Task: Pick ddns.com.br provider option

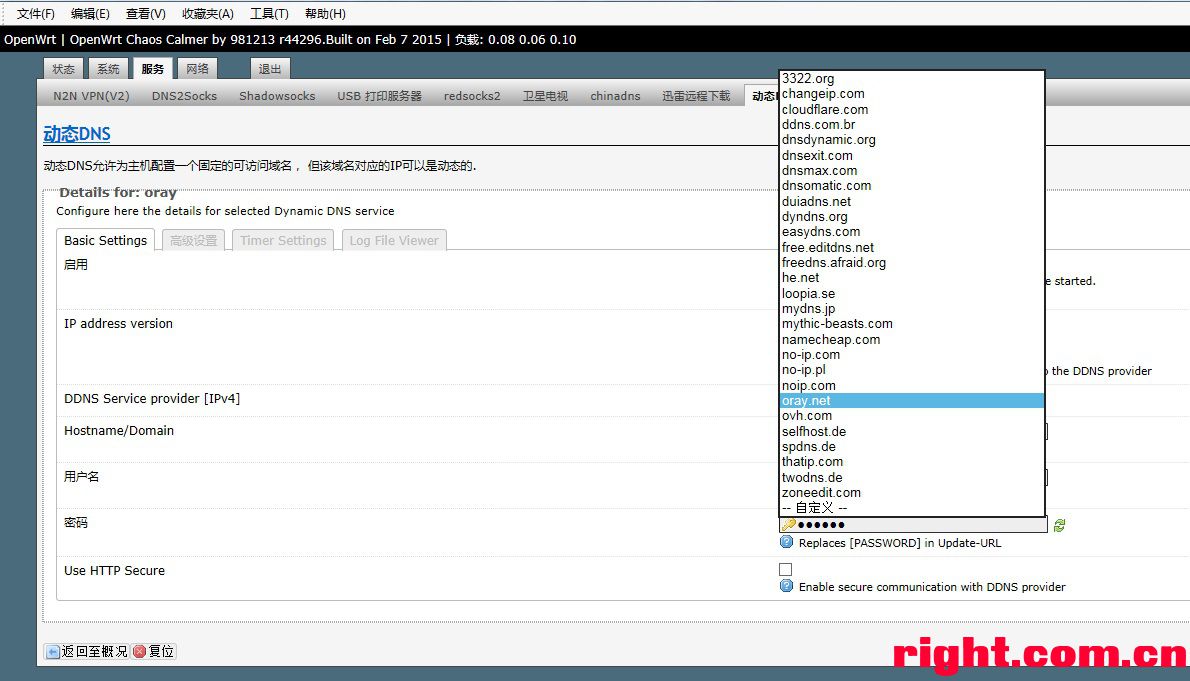Action: tap(912, 125)
